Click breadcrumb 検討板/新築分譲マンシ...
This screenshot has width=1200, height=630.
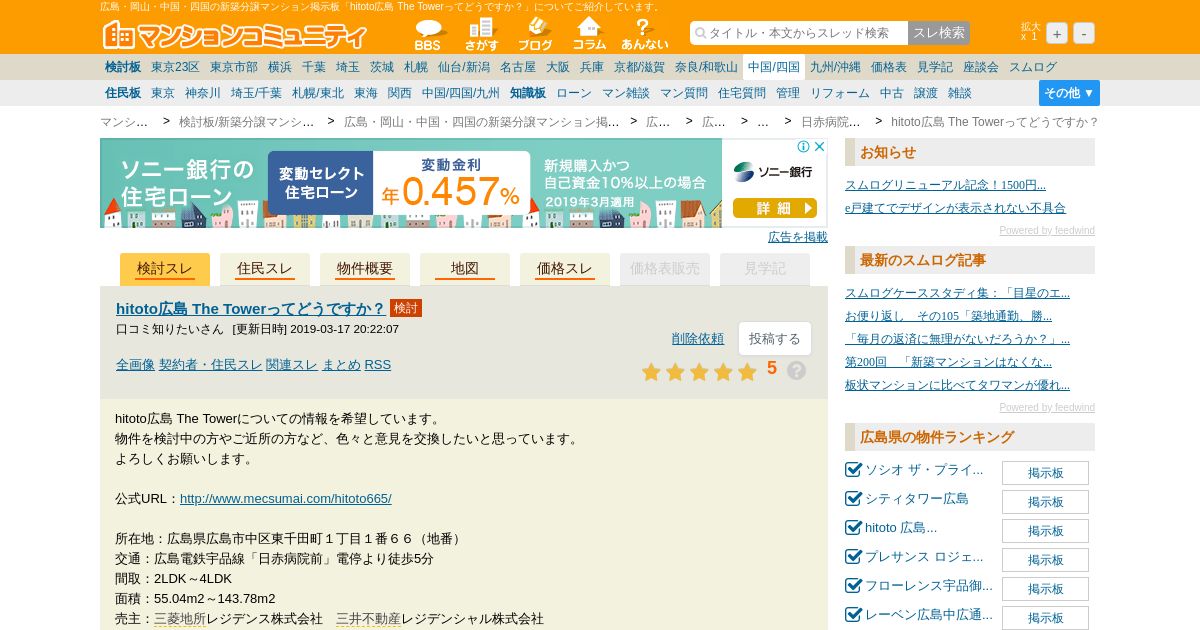[x=246, y=121]
